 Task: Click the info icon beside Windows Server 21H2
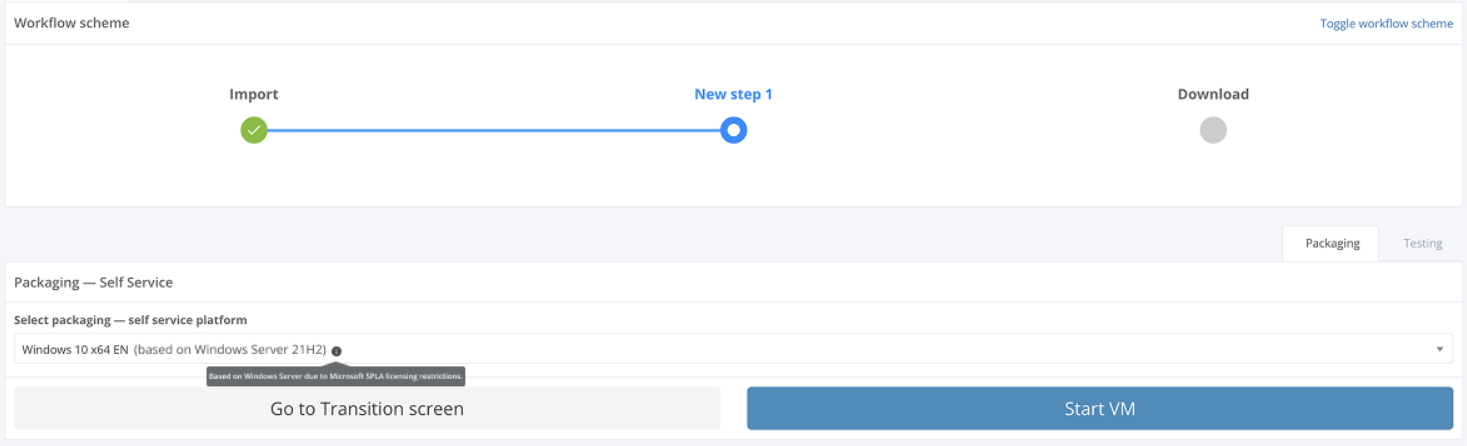pyautogui.click(x=337, y=351)
